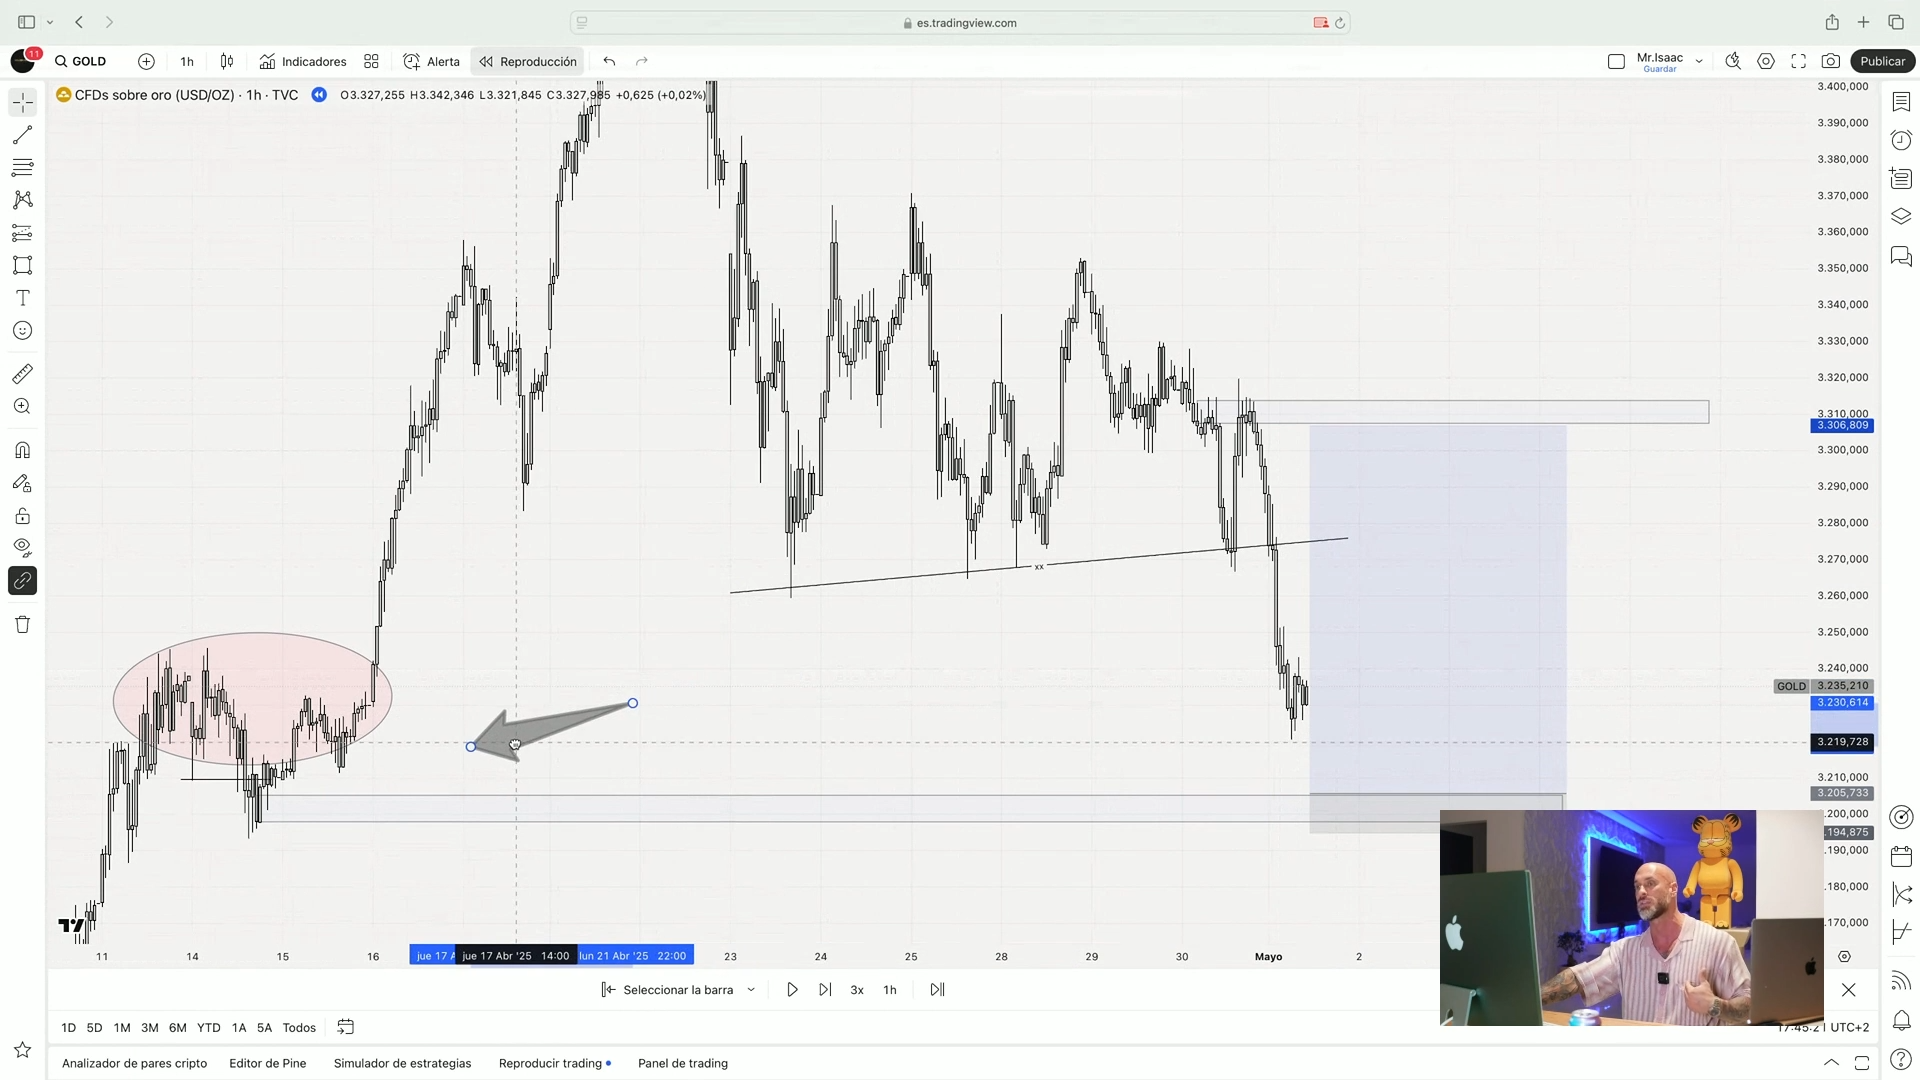Open favorites star toolbar
1920x1080 pixels.
22,1050
